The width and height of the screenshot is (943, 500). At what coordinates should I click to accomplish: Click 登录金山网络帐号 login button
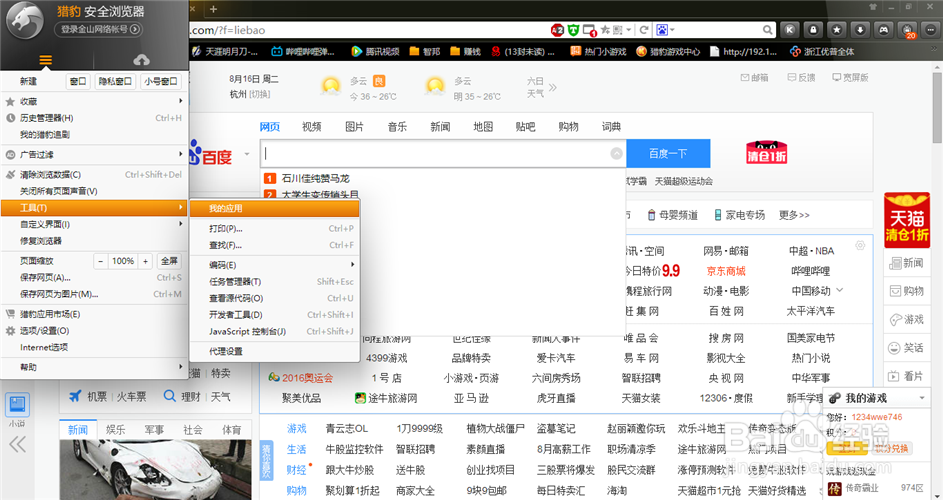(x=98, y=29)
